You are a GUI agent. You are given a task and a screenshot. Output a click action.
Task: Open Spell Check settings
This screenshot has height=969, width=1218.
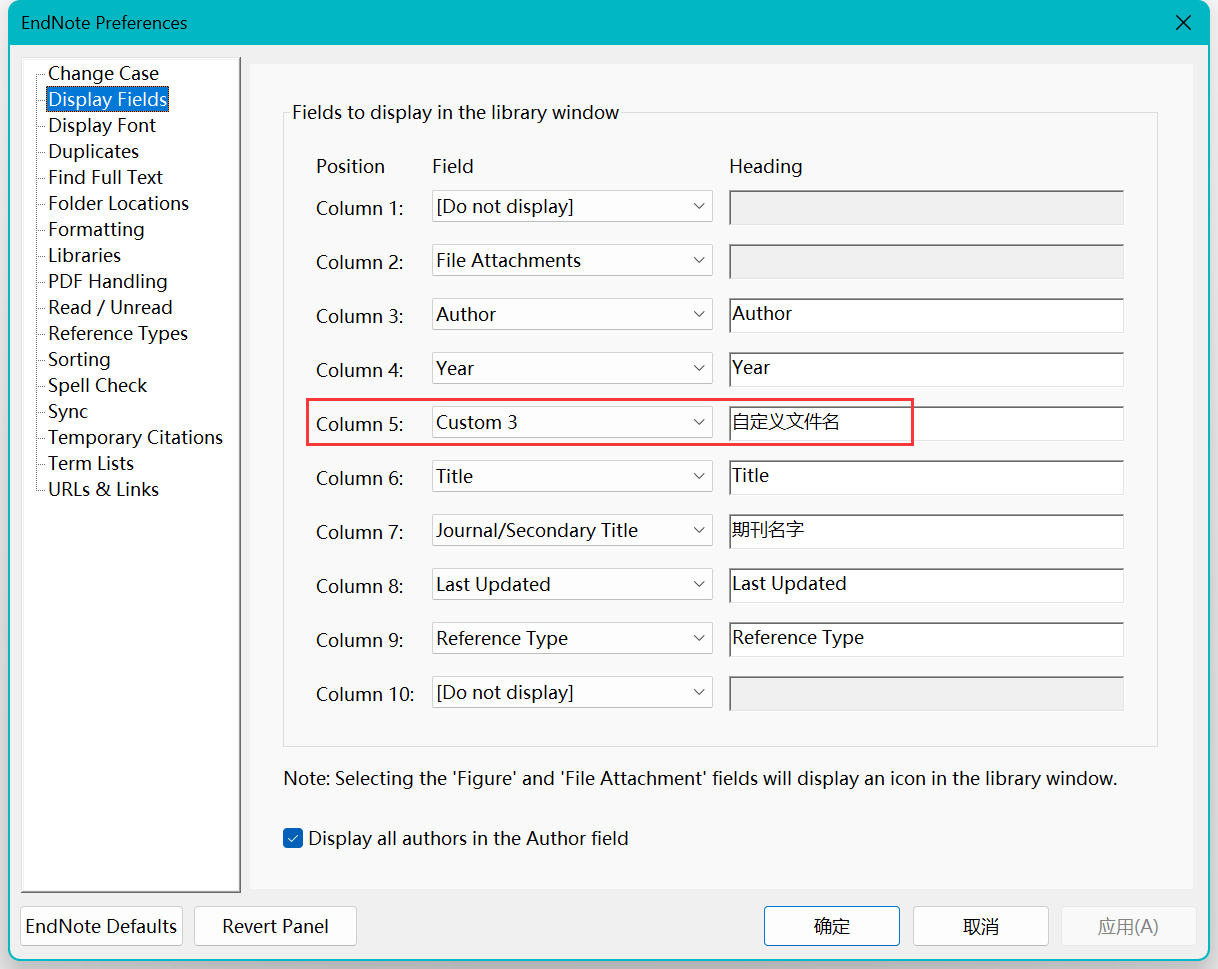pos(97,385)
